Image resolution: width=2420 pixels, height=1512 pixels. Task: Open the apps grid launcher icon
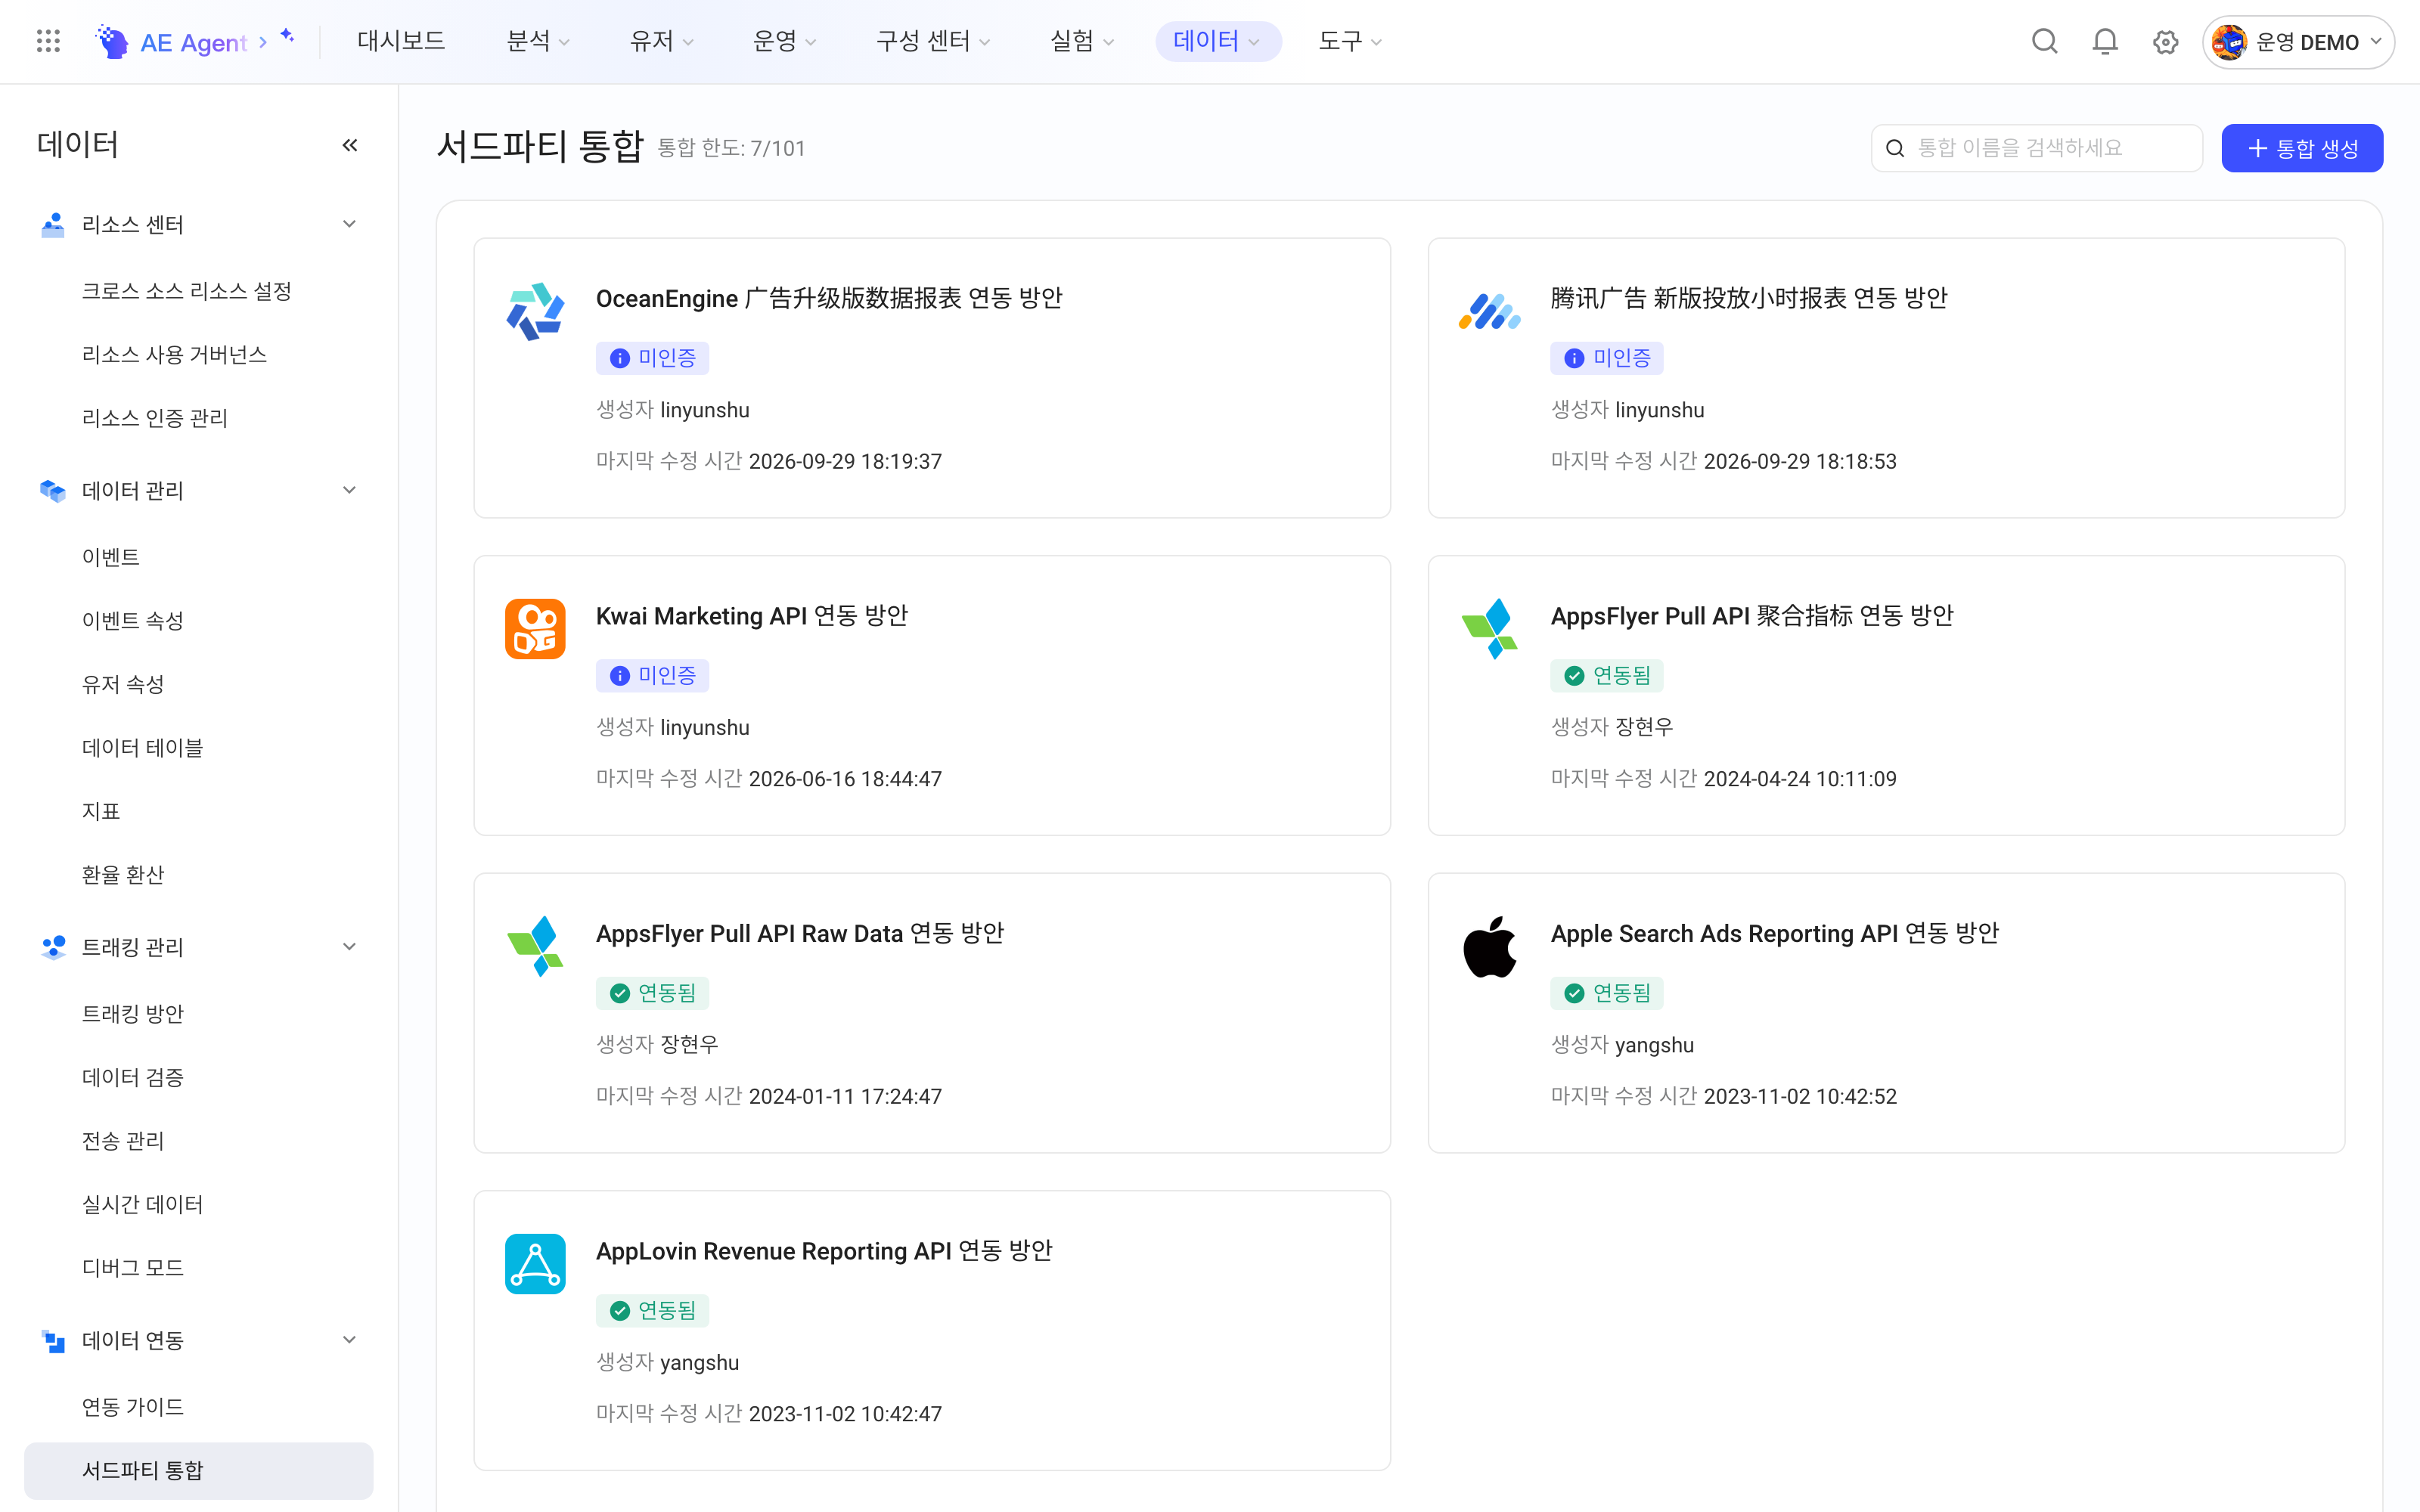pos(48,41)
